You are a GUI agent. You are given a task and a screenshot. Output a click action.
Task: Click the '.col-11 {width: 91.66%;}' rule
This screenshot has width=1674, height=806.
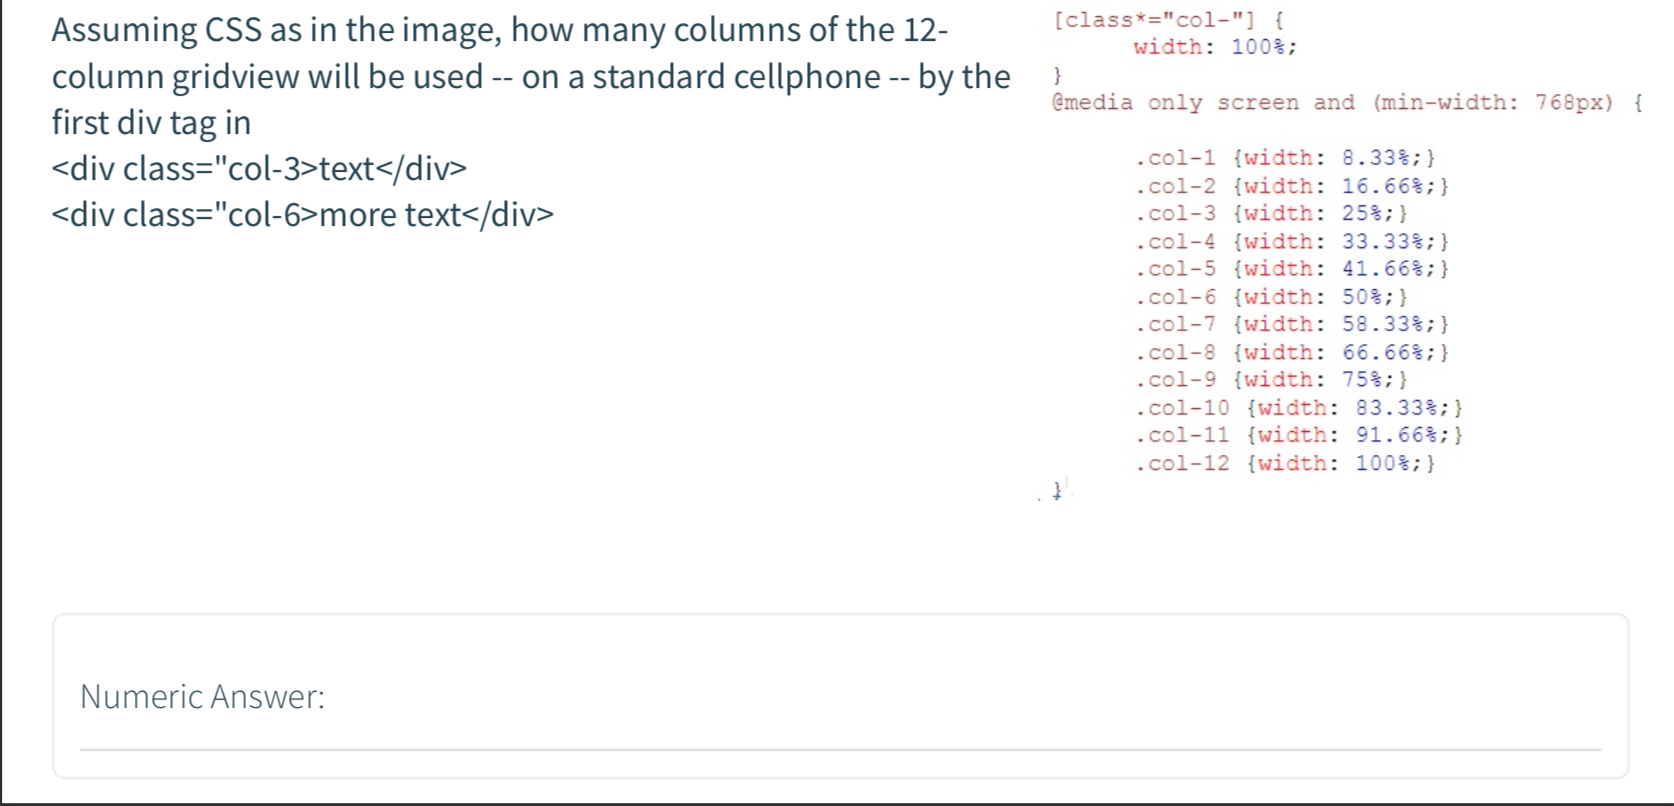click(1299, 434)
